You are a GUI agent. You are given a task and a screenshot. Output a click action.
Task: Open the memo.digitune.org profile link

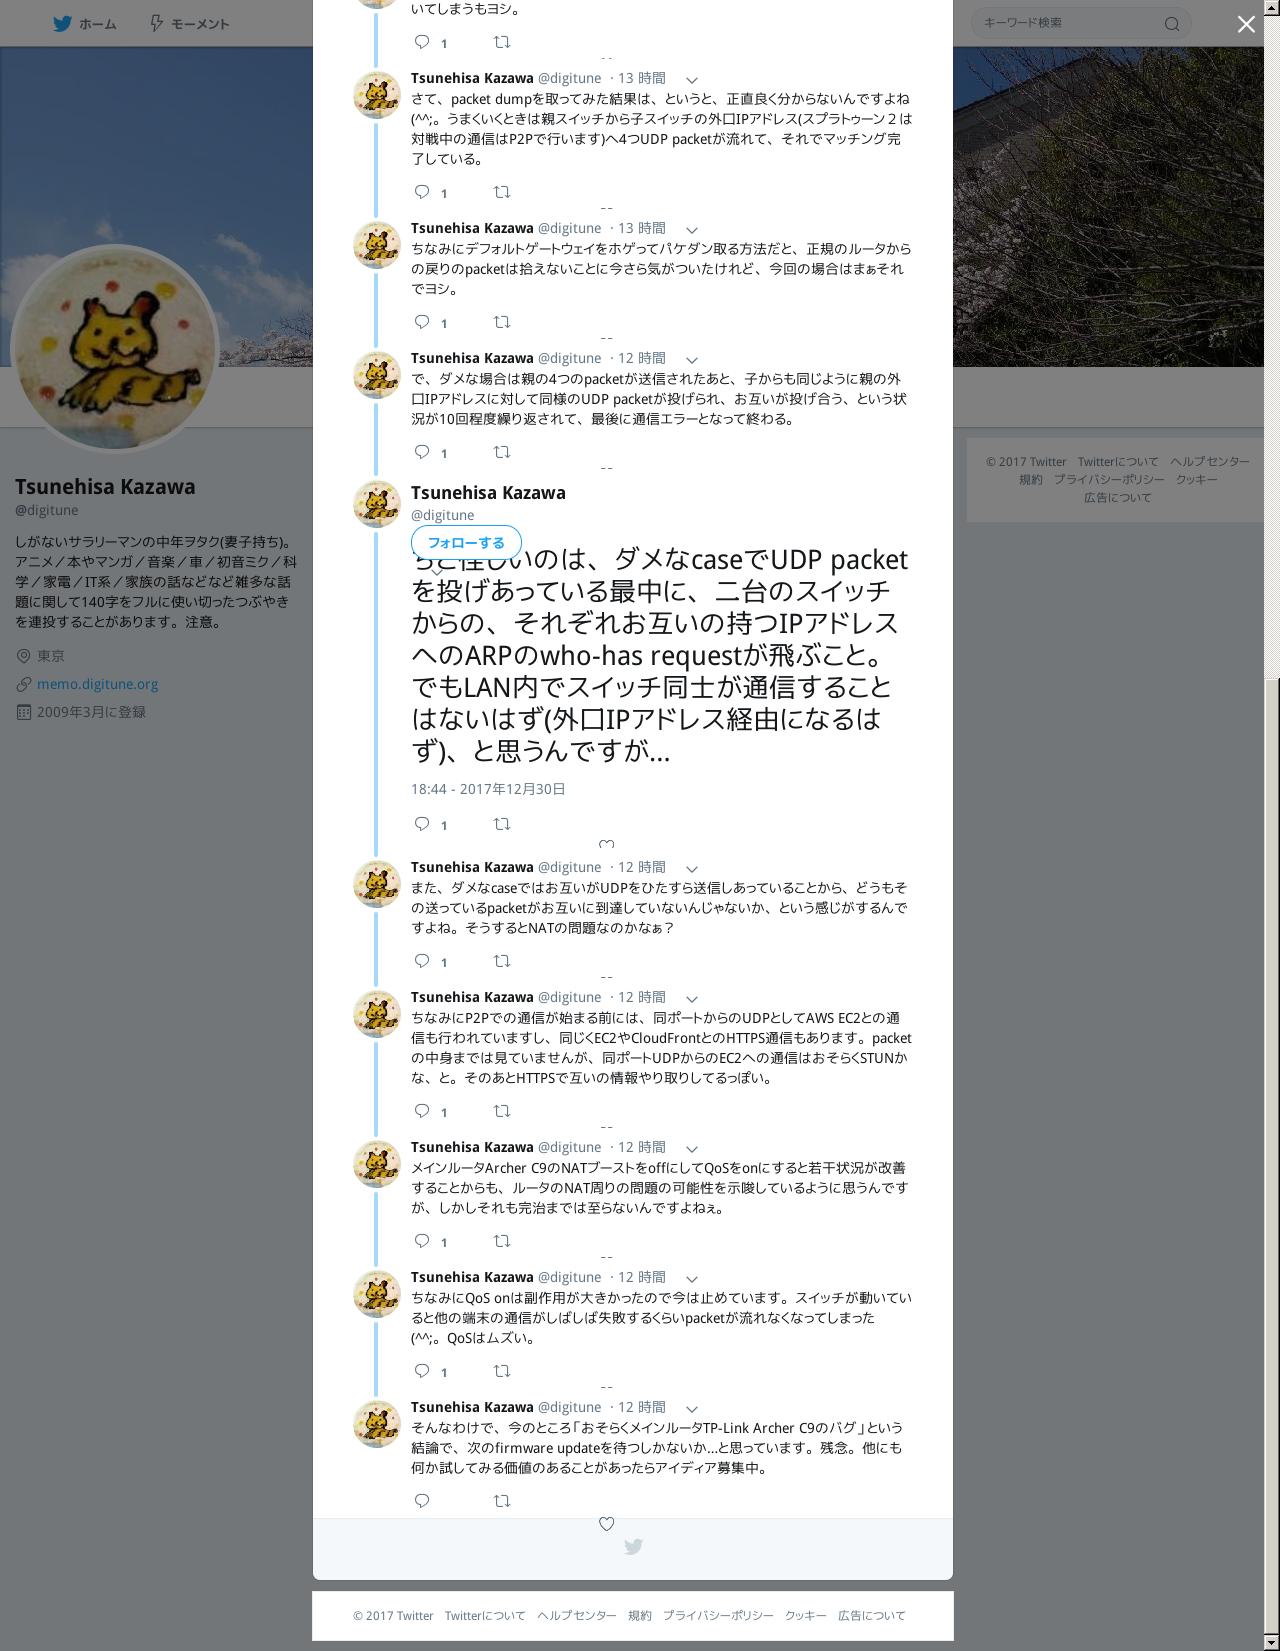pyautogui.click(x=98, y=684)
